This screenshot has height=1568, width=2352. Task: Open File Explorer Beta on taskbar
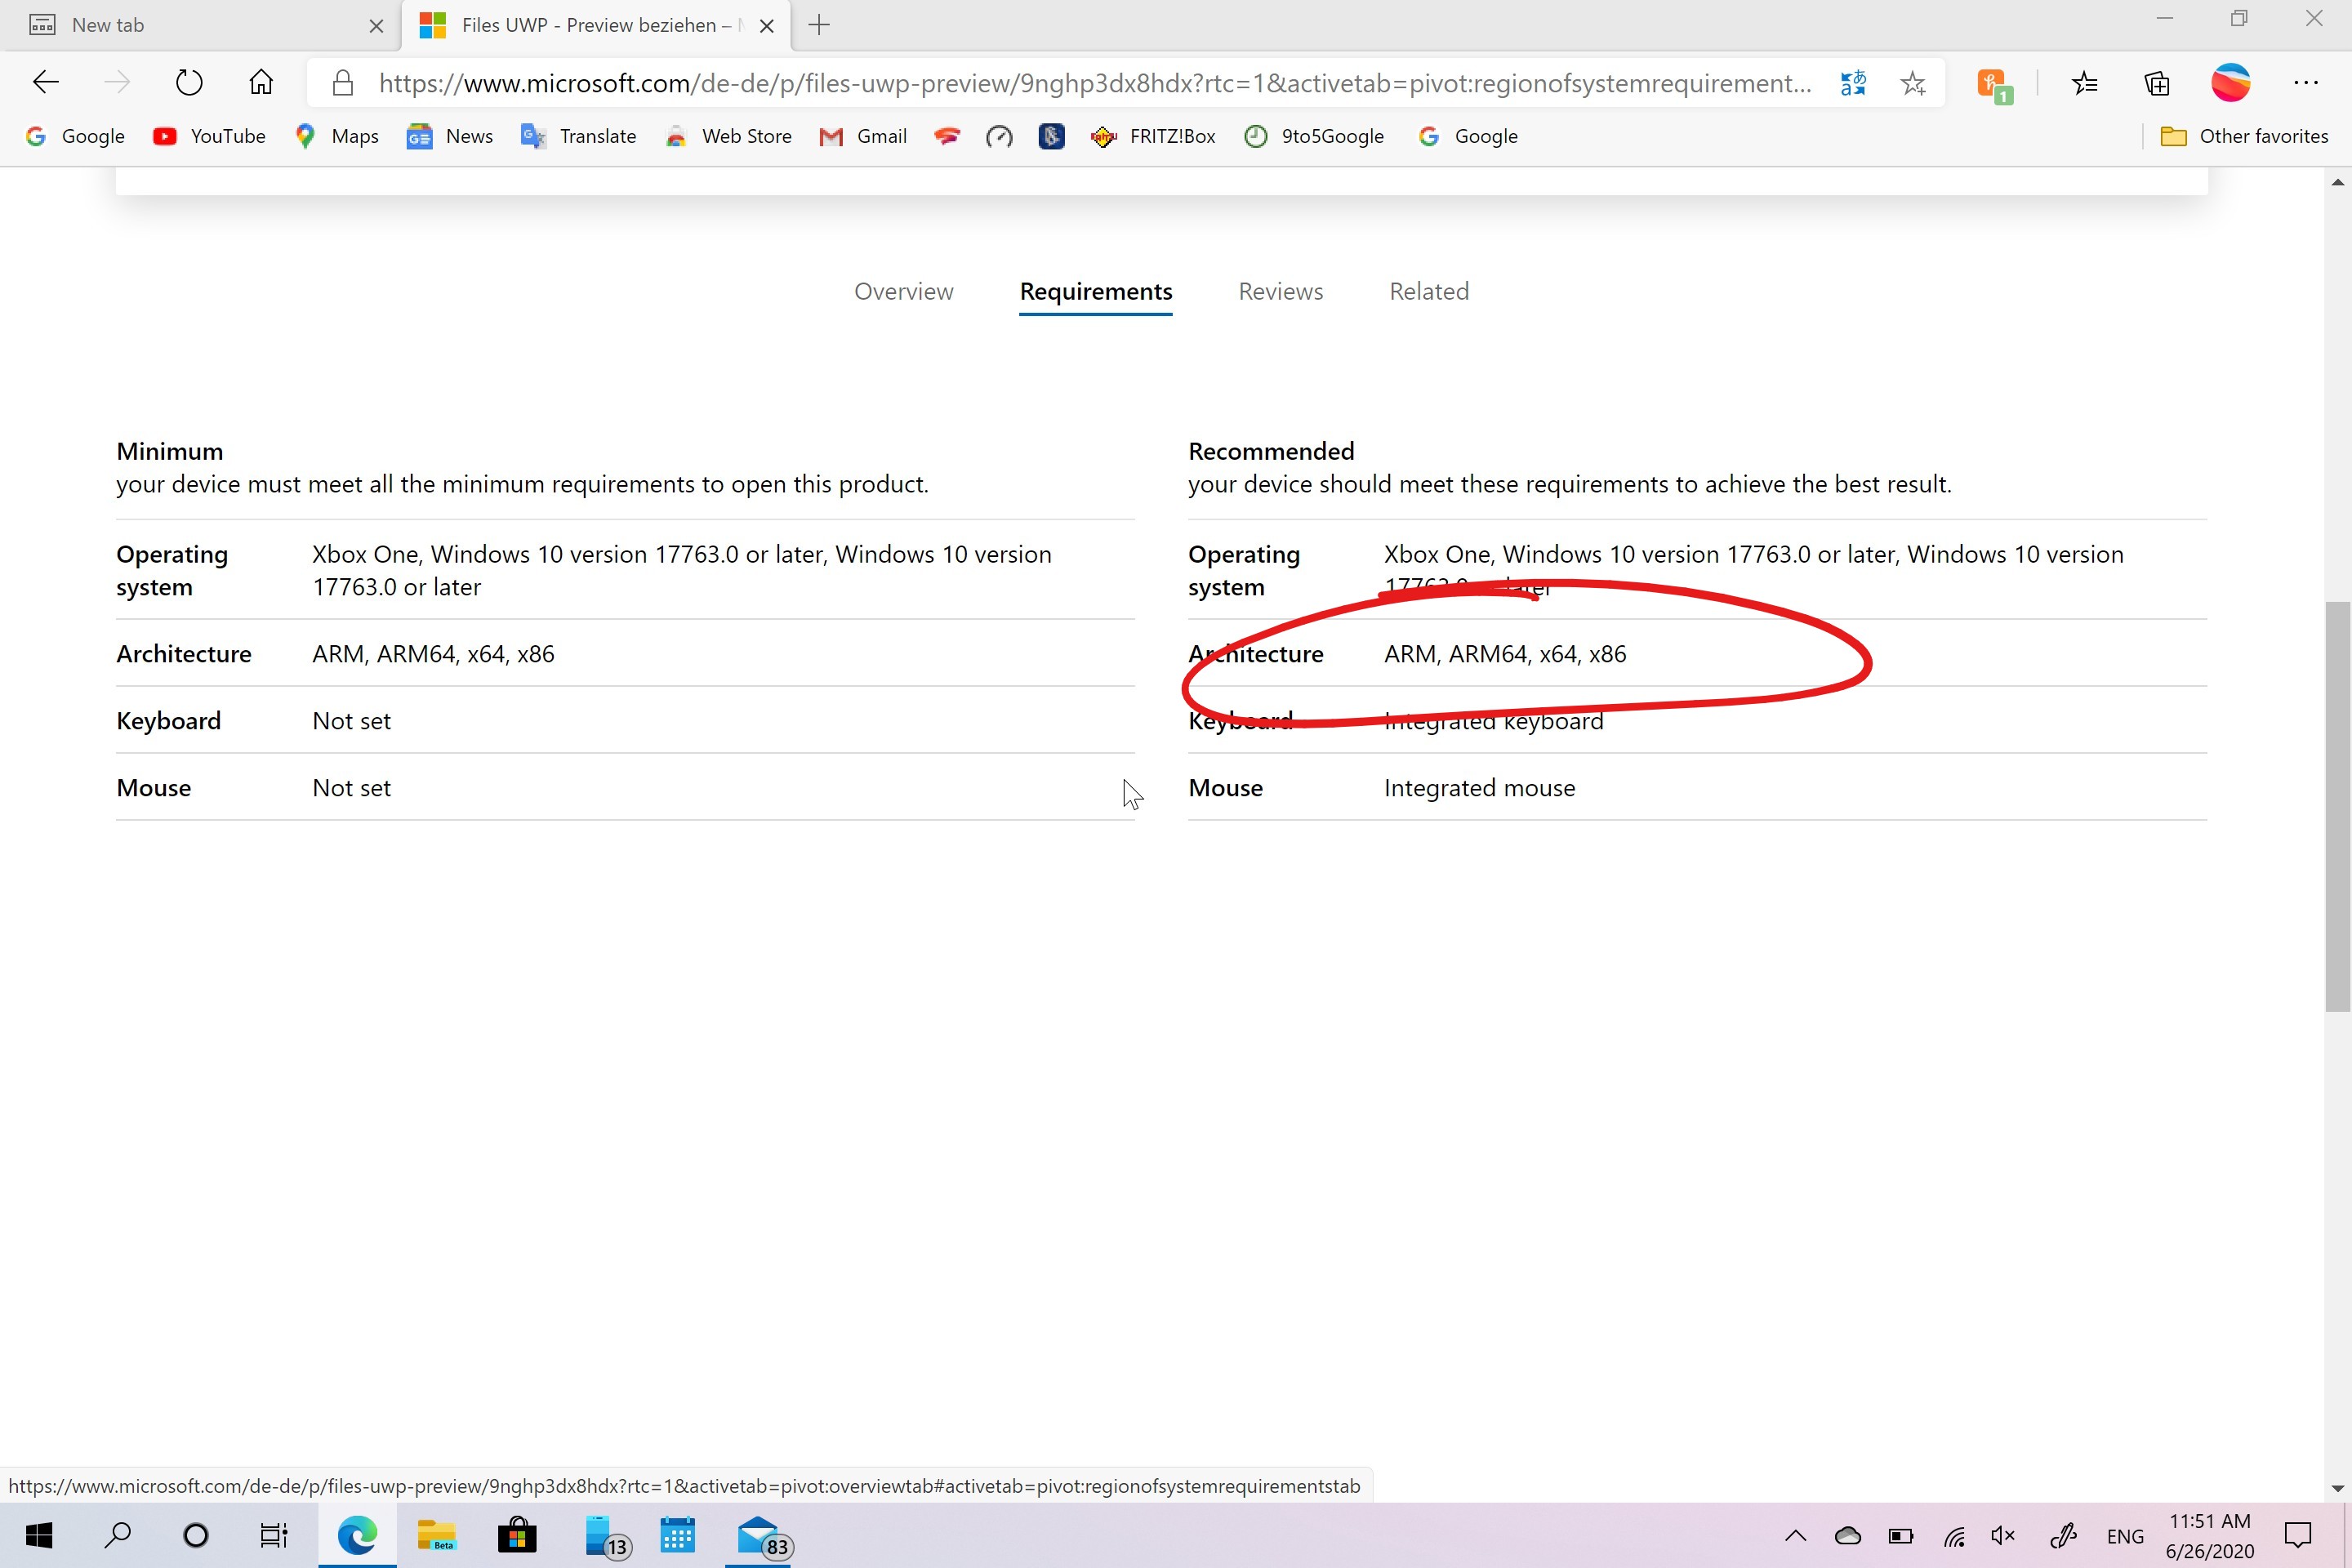pyautogui.click(x=437, y=1535)
